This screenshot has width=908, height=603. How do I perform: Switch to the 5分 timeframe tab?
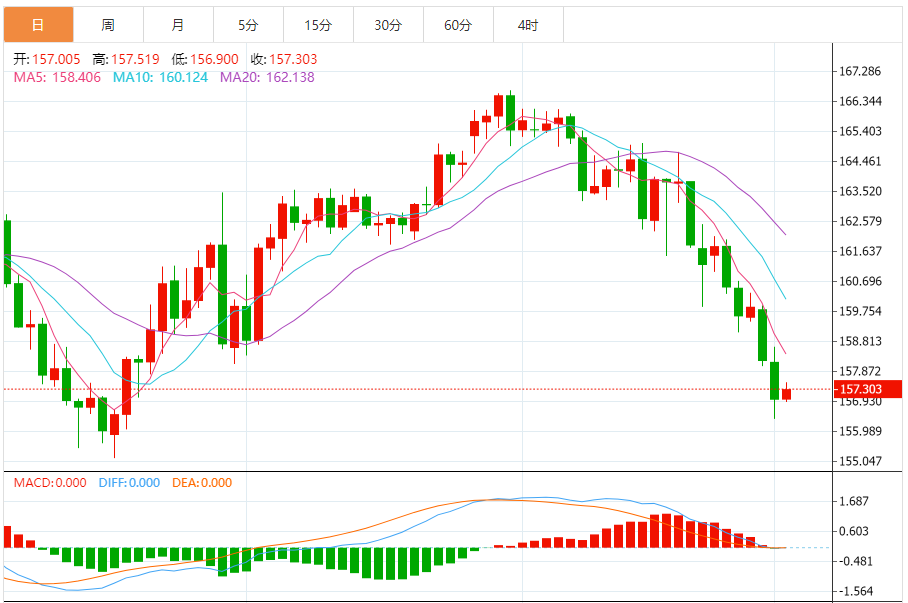click(248, 25)
